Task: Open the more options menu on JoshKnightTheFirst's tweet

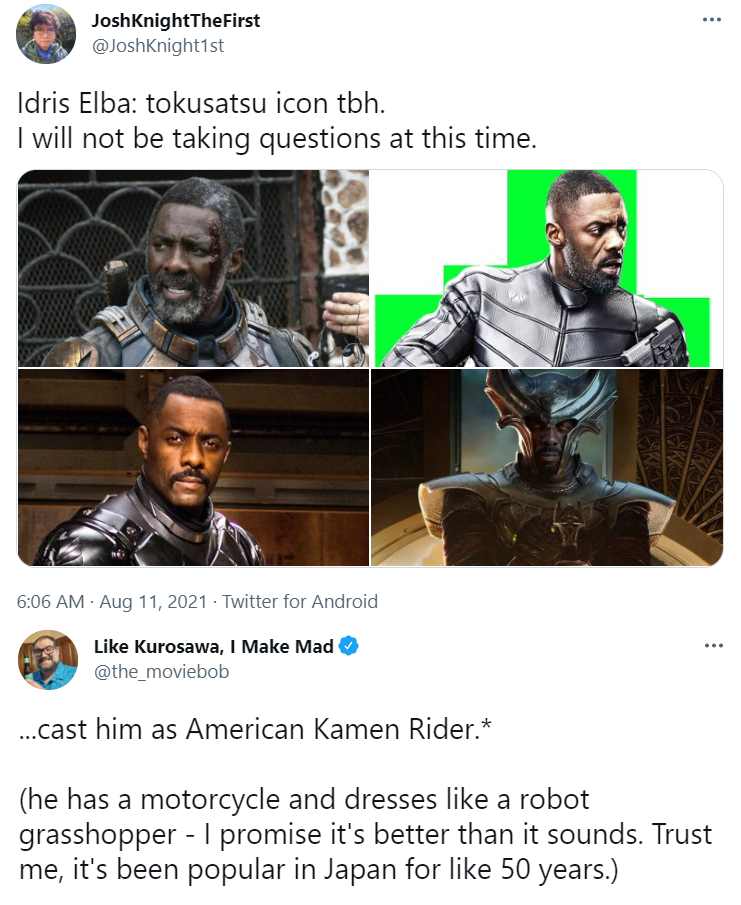Action: tap(712, 20)
